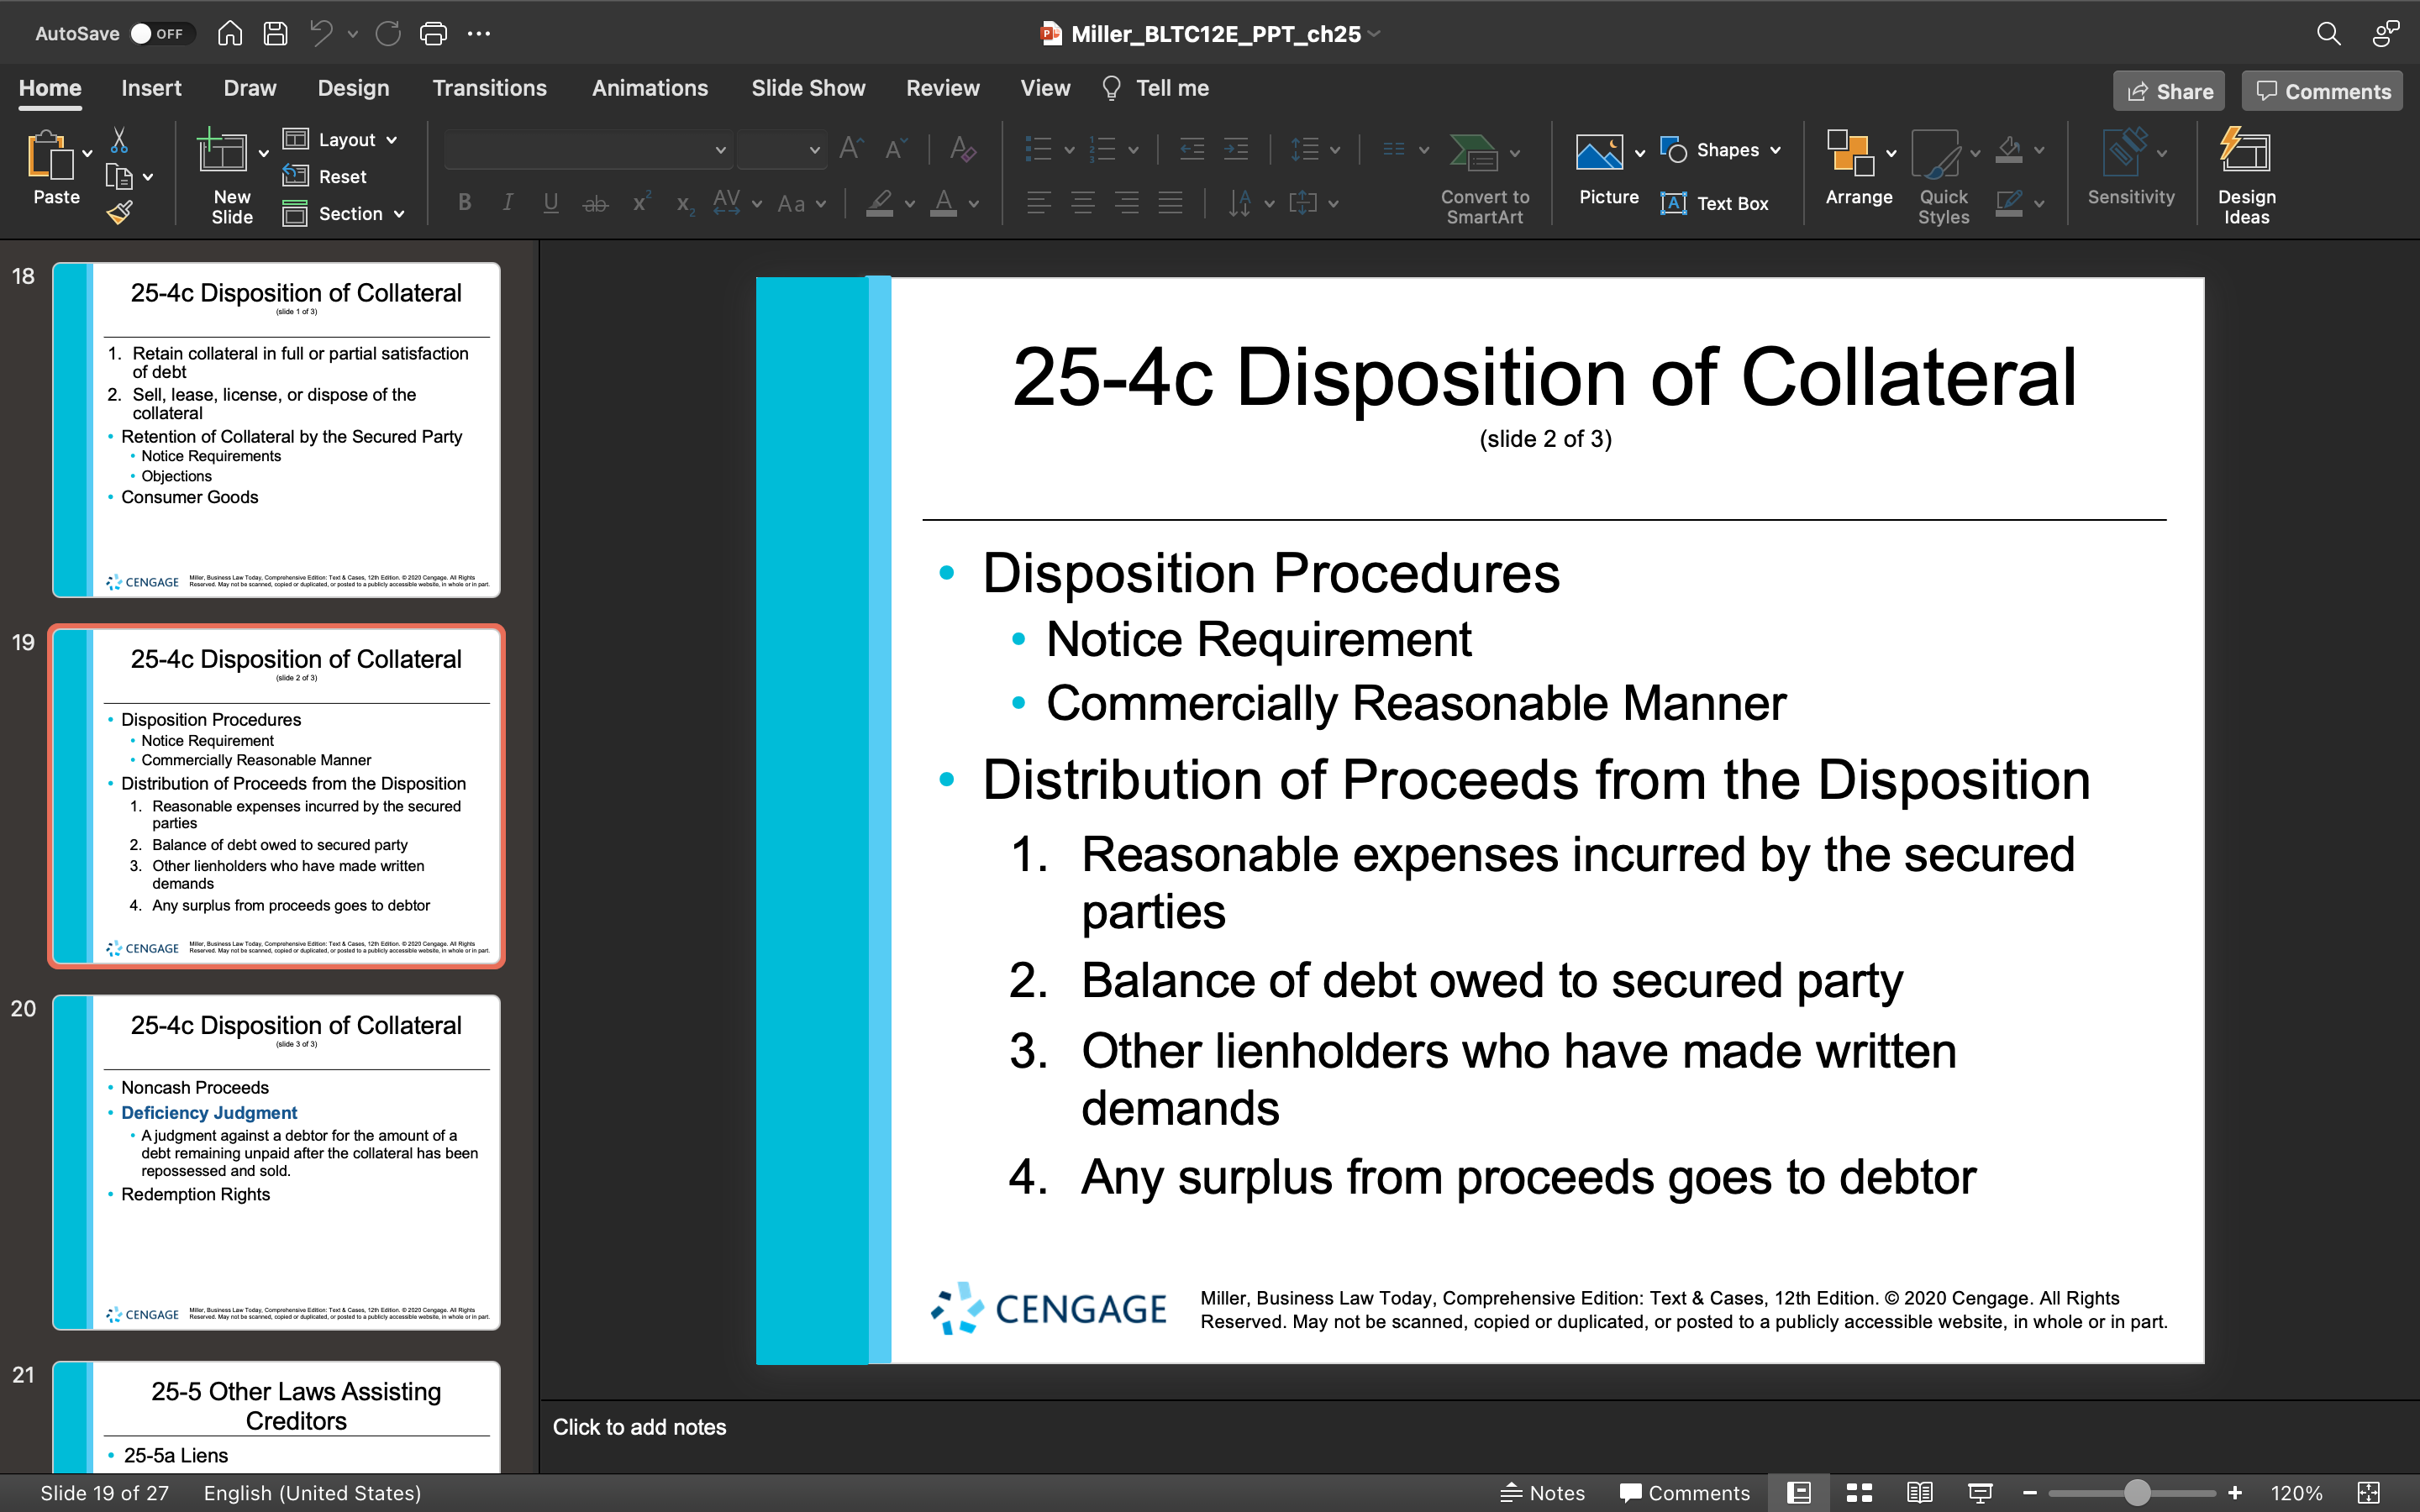Search the presentation with the magnifier icon

click(x=2328, y=34)
